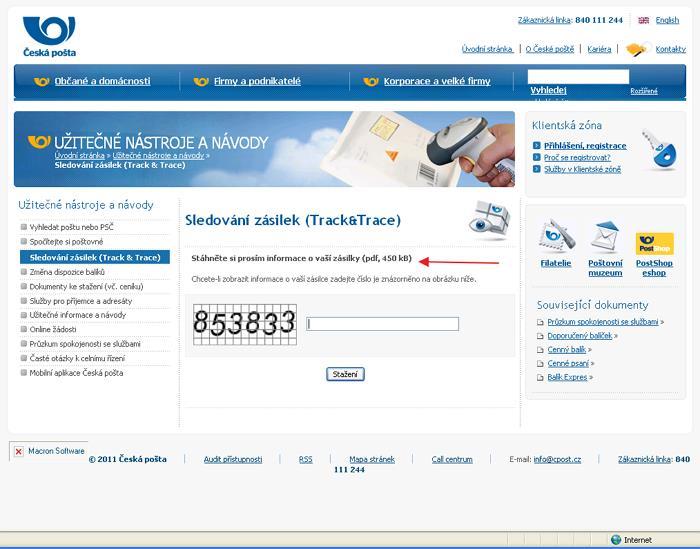The width and height of the screenshot is (700, 549).
Task: Click the Filatelie text link
Action: pyautogui.click(x=556, y=263)
